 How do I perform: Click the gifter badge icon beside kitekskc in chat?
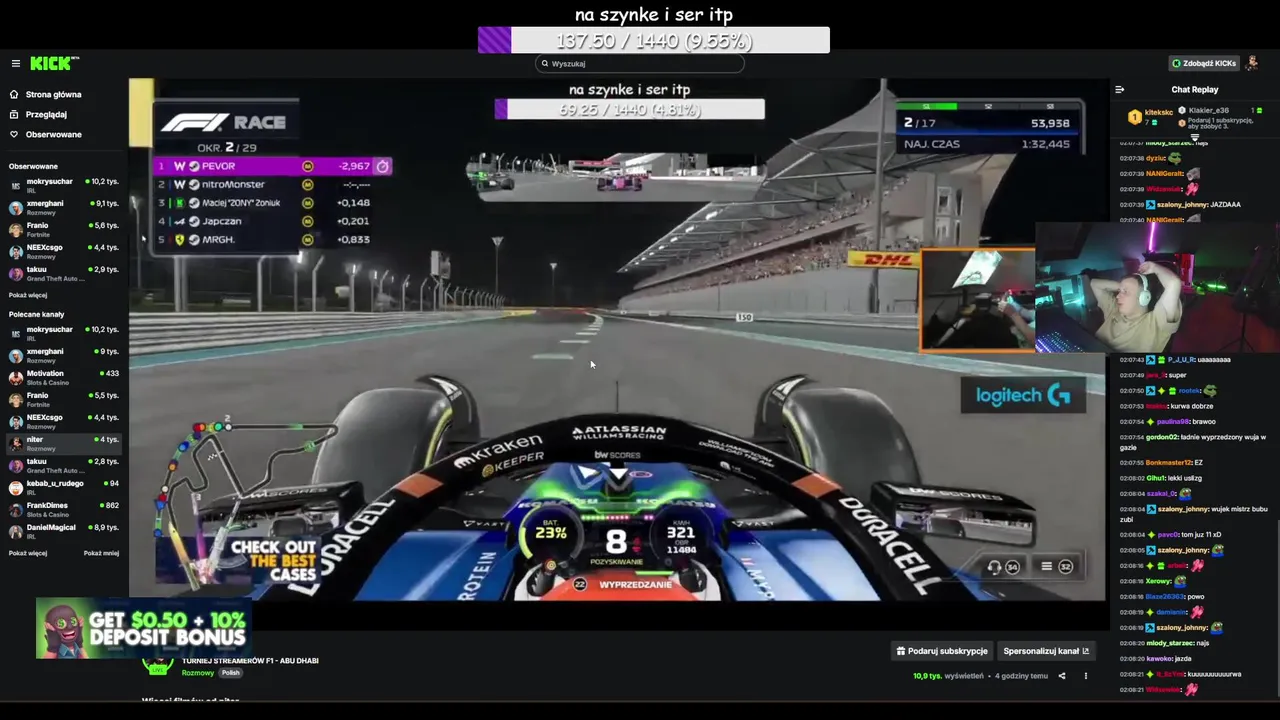tap(1135, 117)
